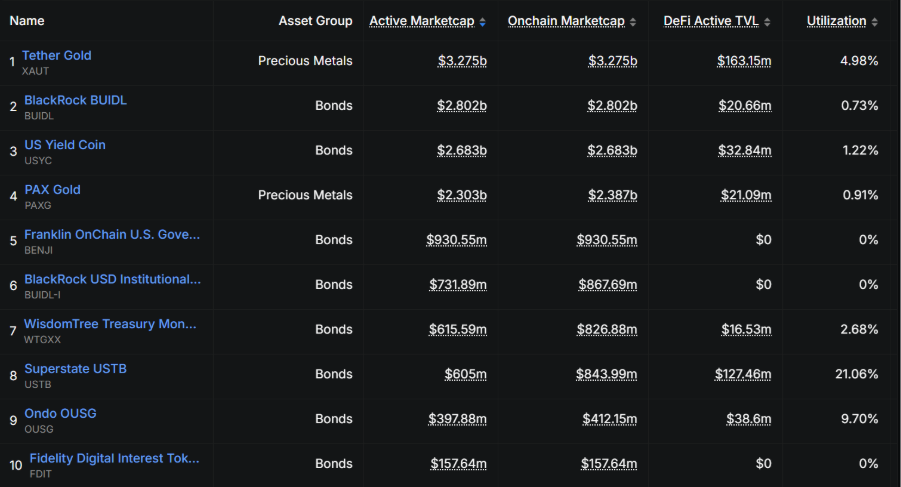Click PAX Gold's $2.387b Onchain Marketcap
This screenshot has width=901, height=487.
pyautogui.click(x=612, y=195)
